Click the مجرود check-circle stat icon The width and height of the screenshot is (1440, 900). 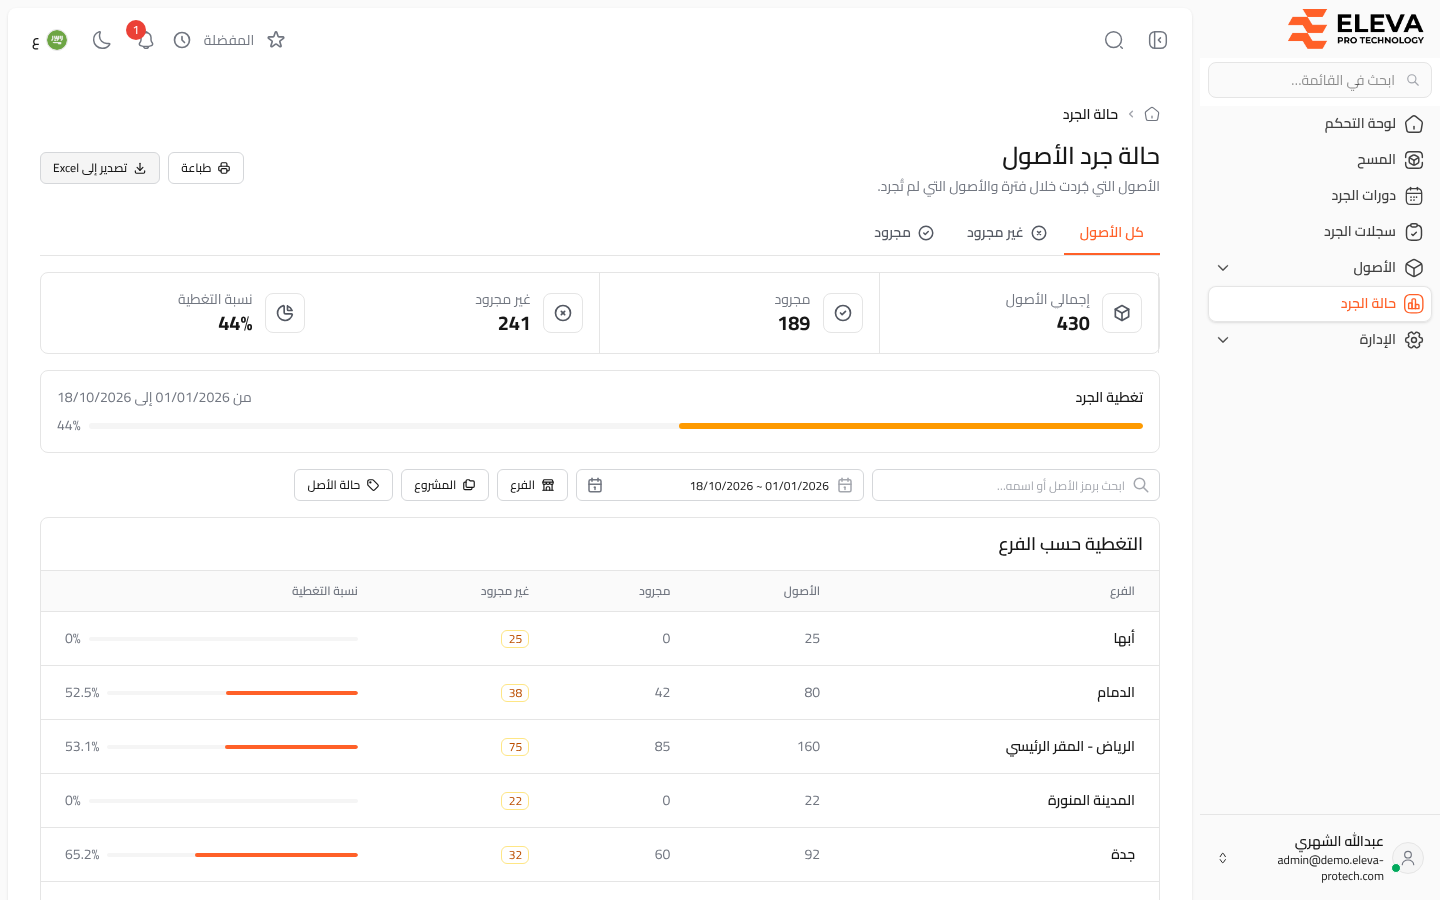(x=843, y=313)
